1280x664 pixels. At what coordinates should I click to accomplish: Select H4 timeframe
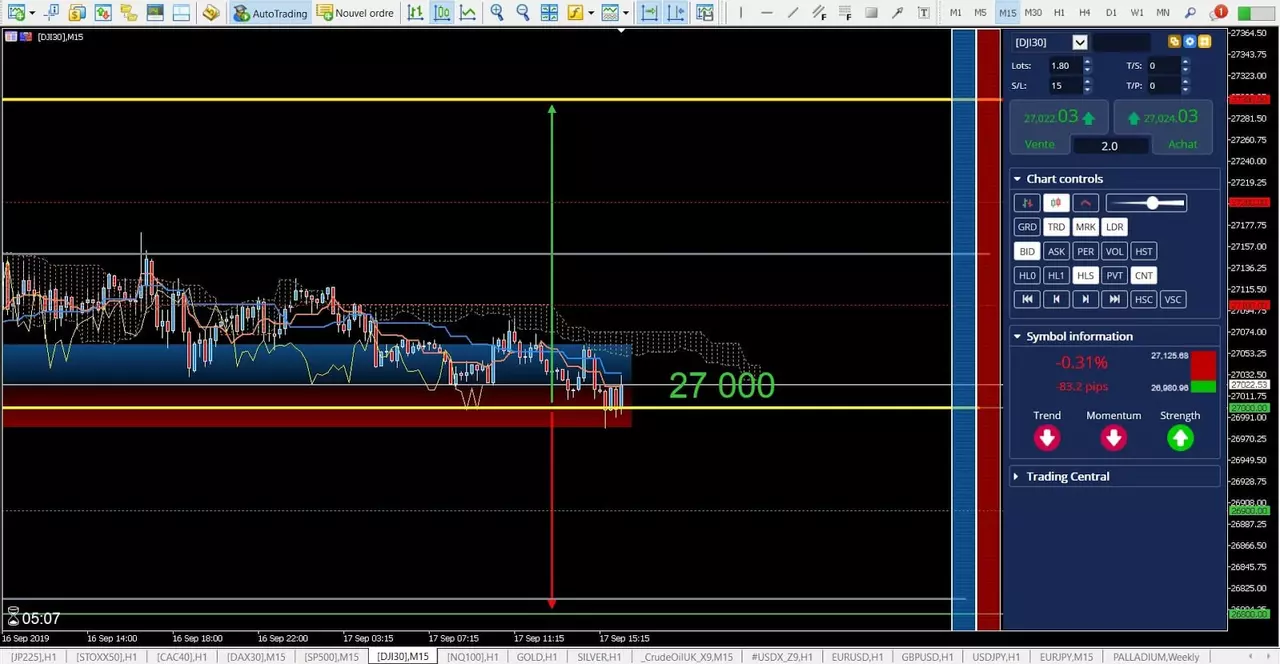1085,13
